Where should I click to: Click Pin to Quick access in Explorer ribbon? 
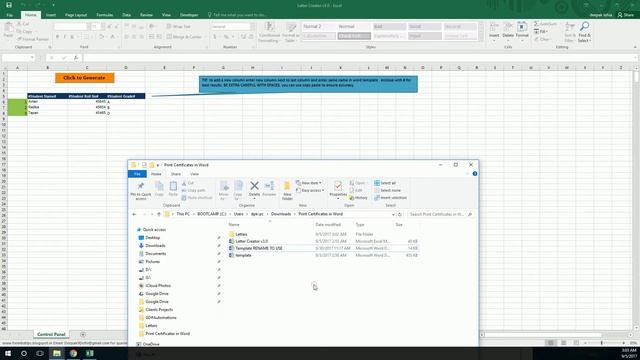(x=140, y=191)
